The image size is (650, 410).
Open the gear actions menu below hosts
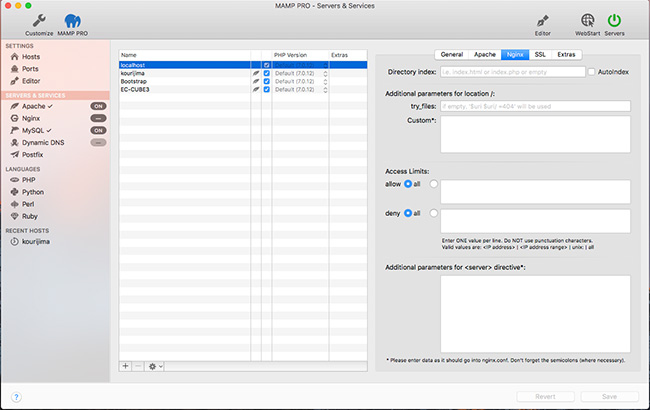coord(155,366)
